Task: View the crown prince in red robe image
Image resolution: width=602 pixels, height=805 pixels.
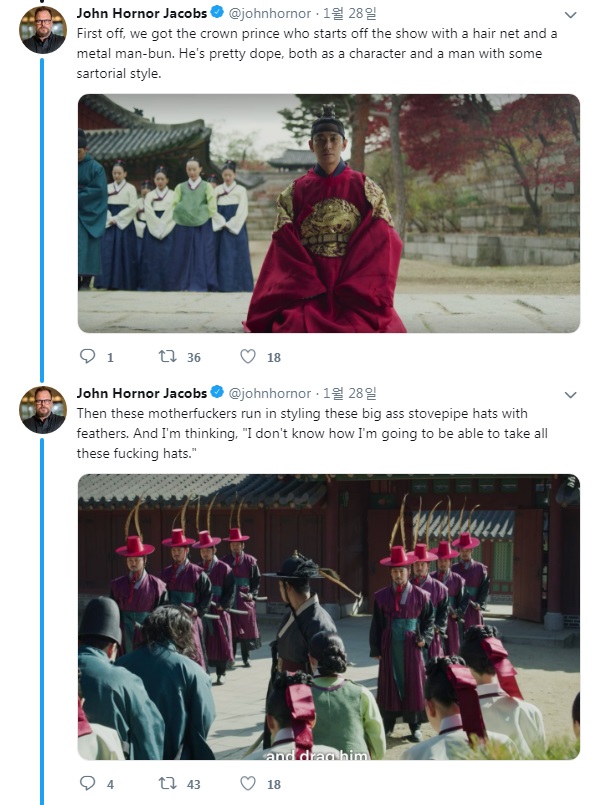Action: (x=328, y=213)
